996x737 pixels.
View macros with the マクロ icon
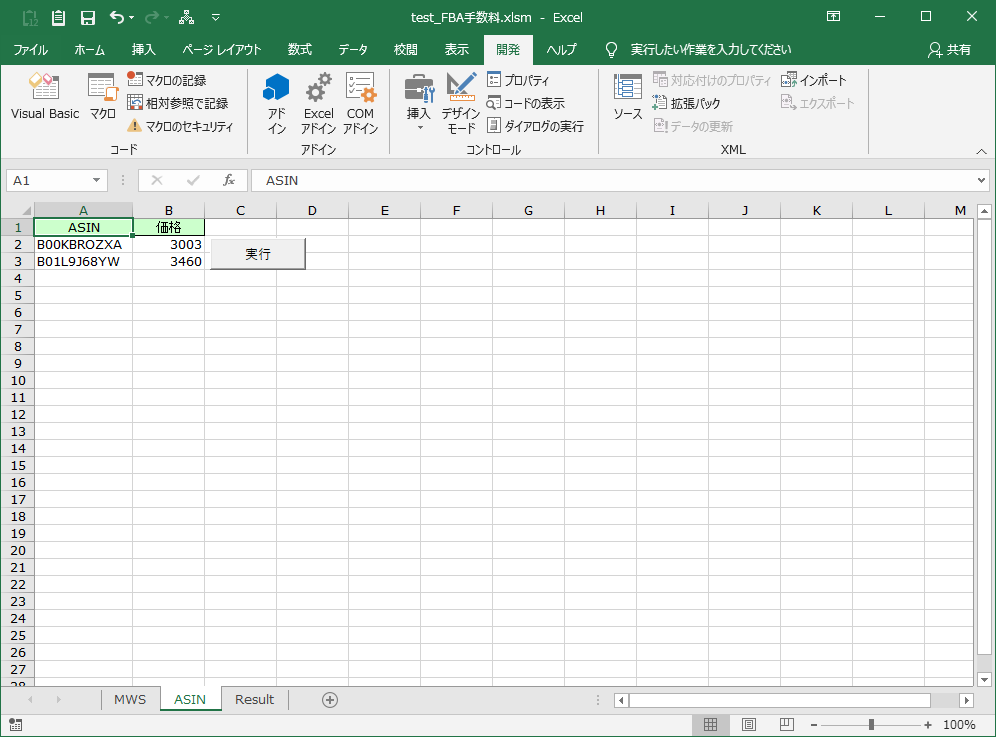pos(101,97)
